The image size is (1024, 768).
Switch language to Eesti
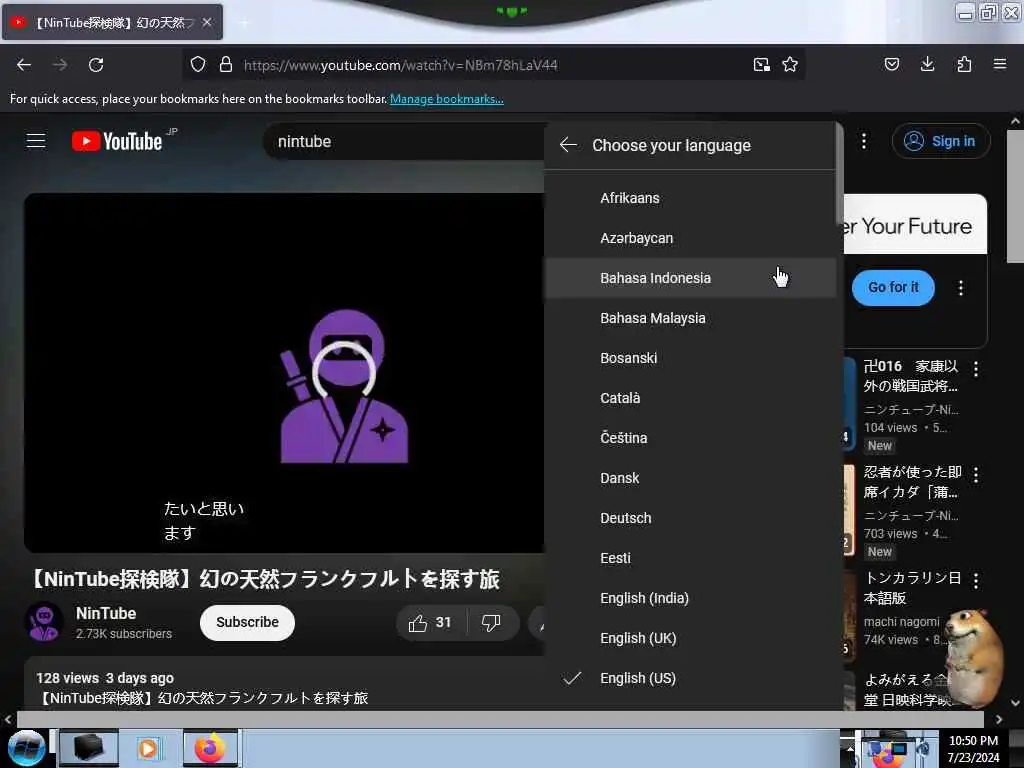pos(690,558)
